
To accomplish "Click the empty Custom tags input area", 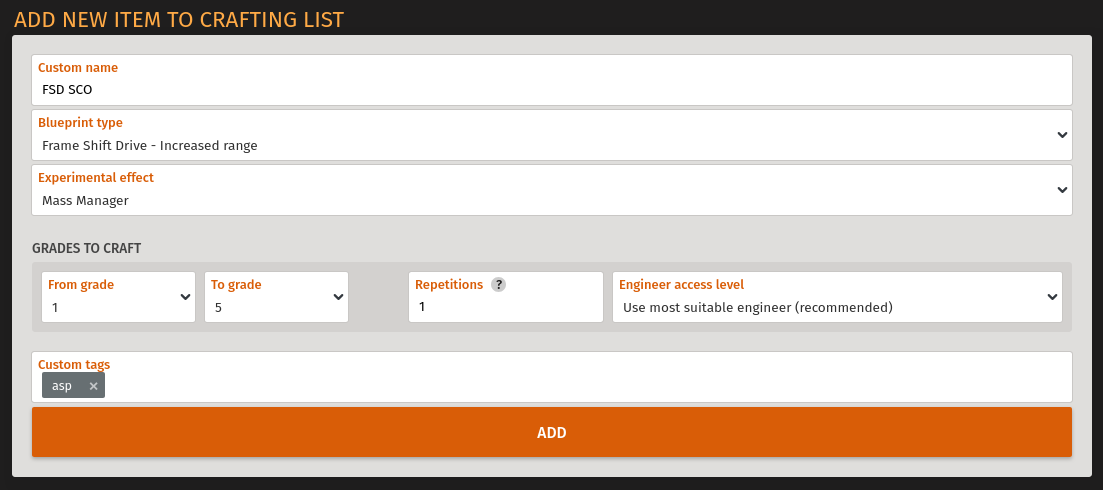I will click(x=587, y=385).
